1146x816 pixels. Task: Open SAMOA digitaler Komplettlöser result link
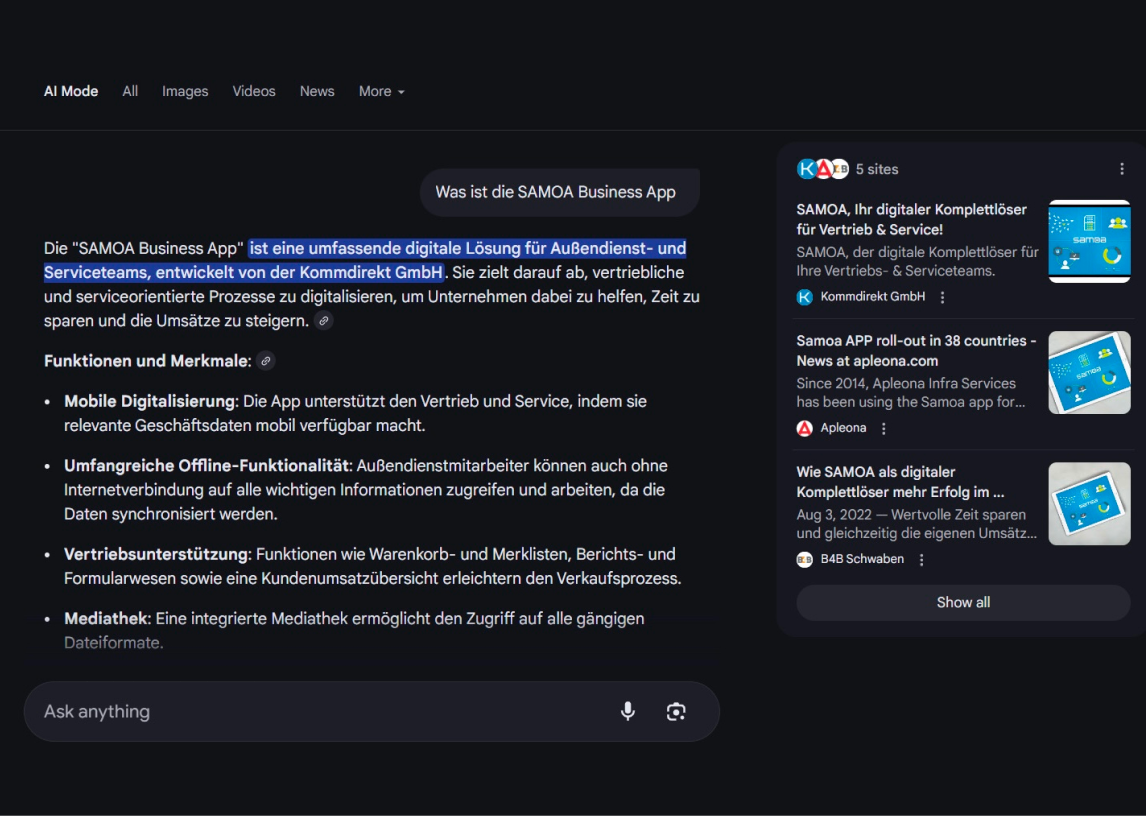tap(911, 219)
